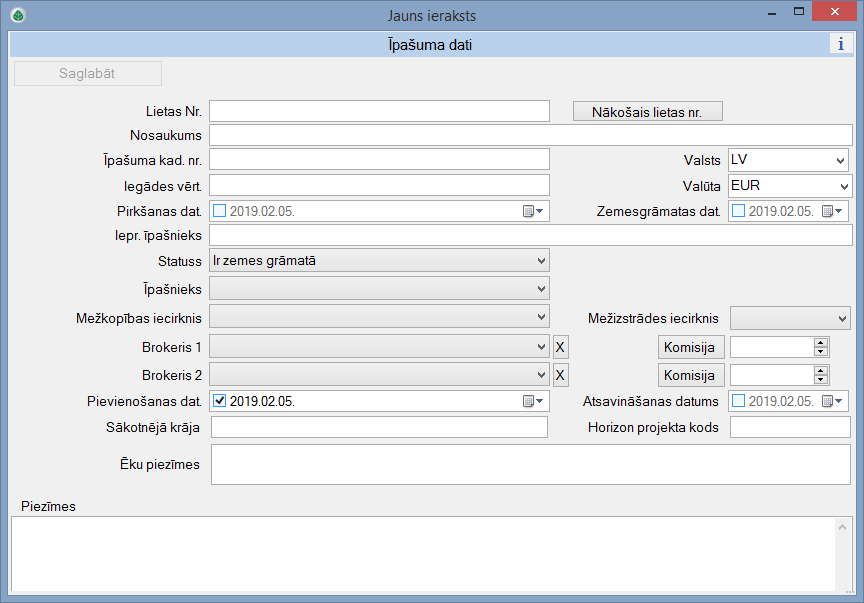Clear Brokeris 1 with X button

[x=561, y=347]
